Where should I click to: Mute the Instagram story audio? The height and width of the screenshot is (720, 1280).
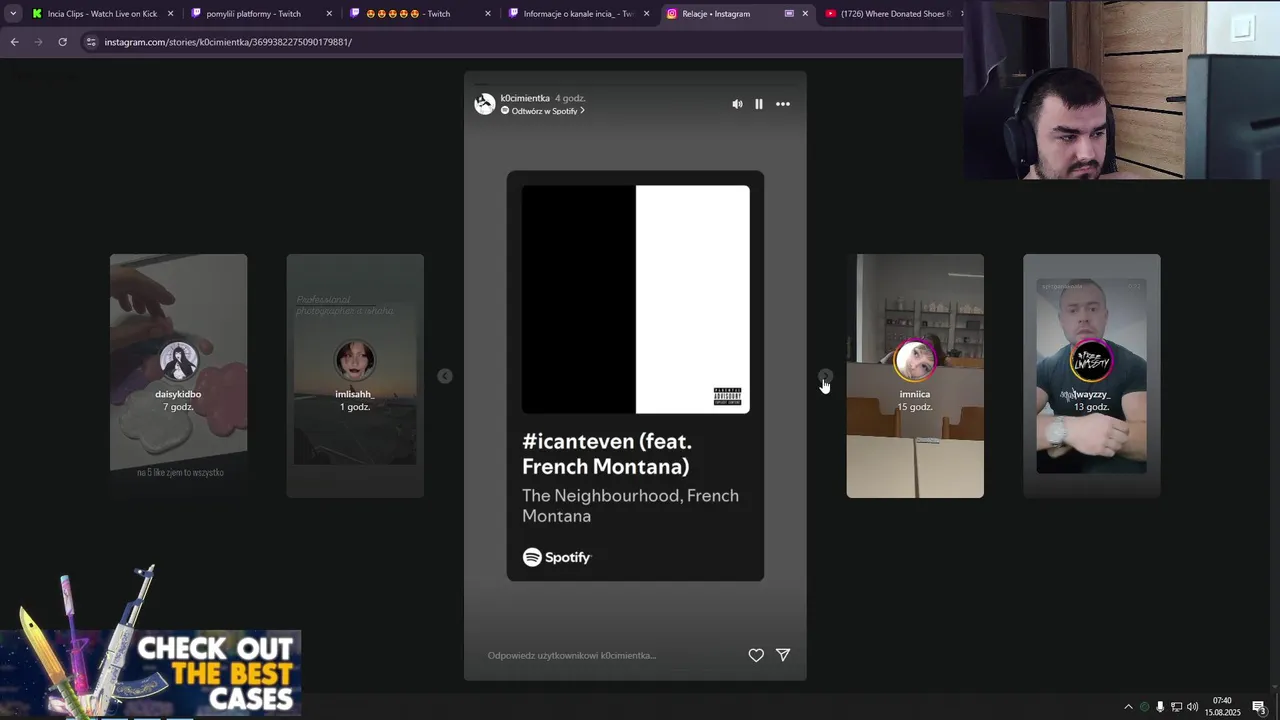pyautogui.click(x=737, y=104)
